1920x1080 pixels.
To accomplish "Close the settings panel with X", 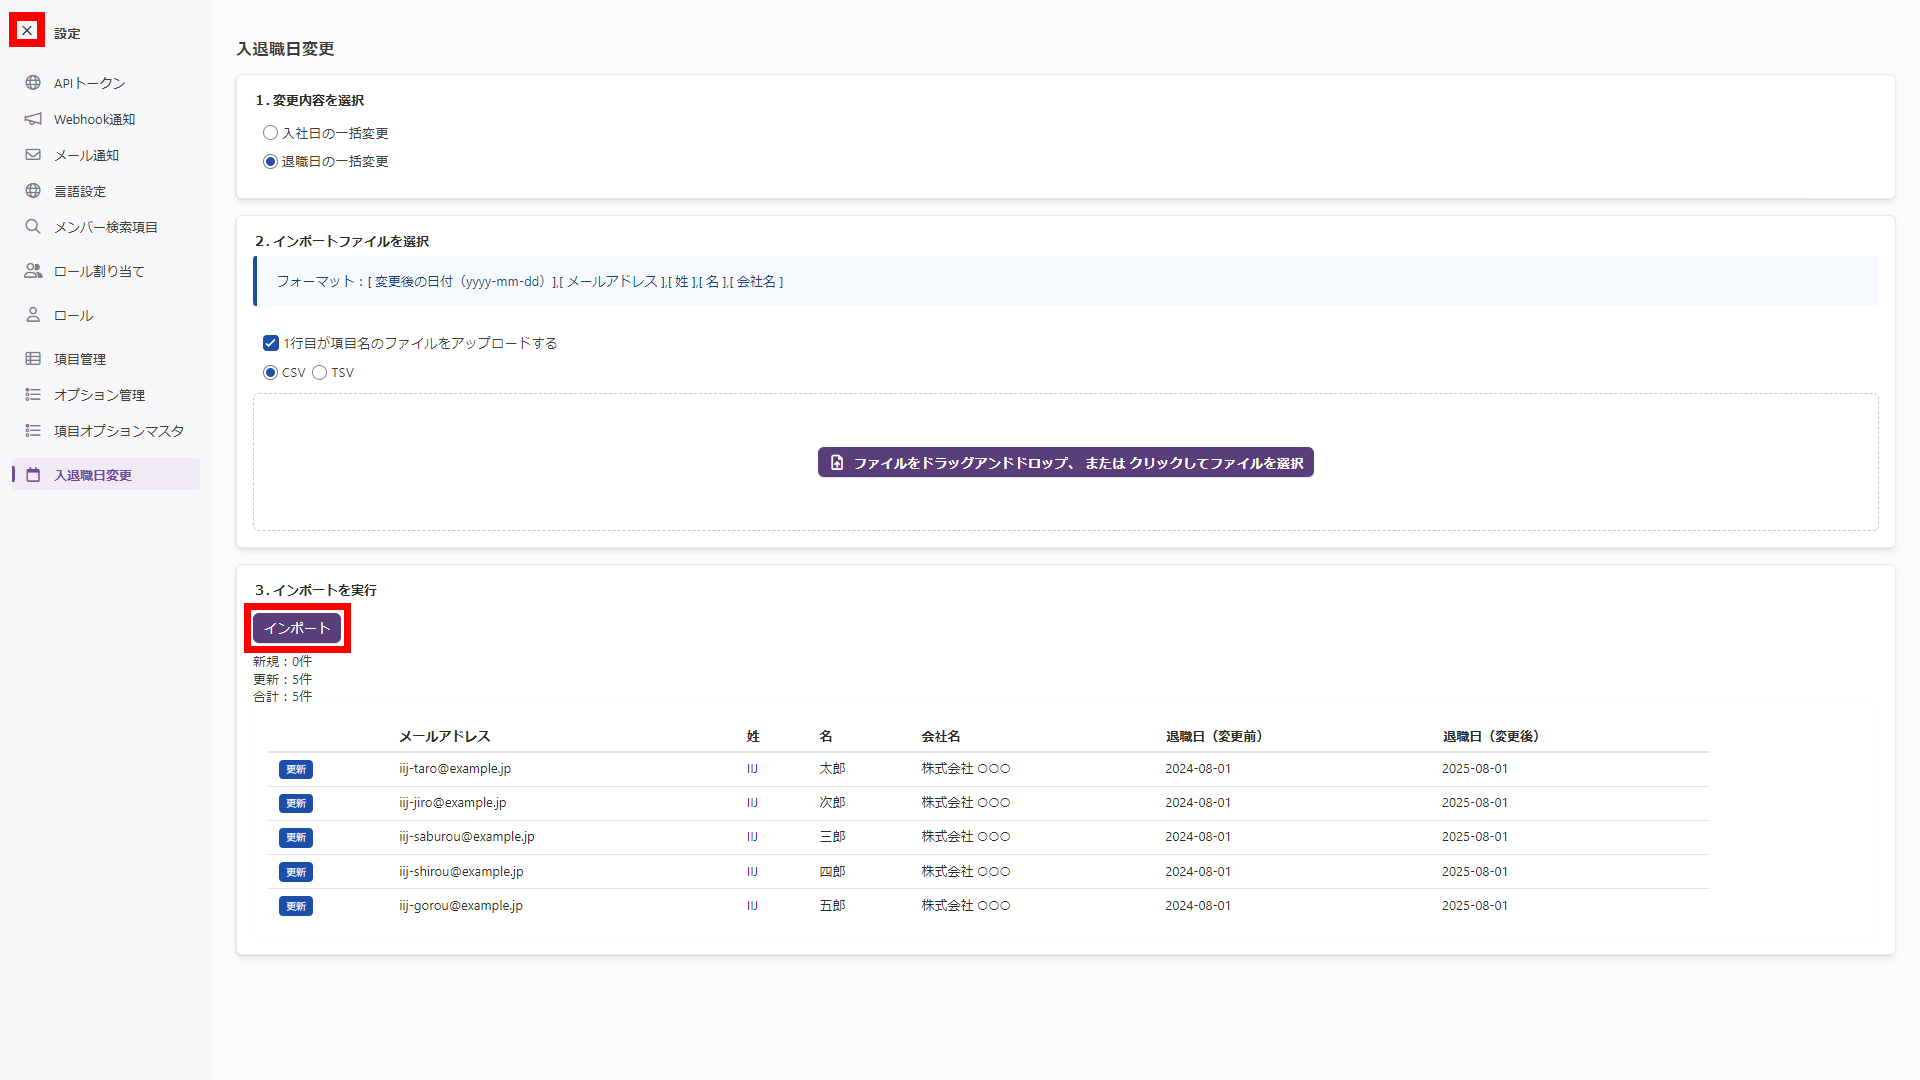I will (27, 31).
